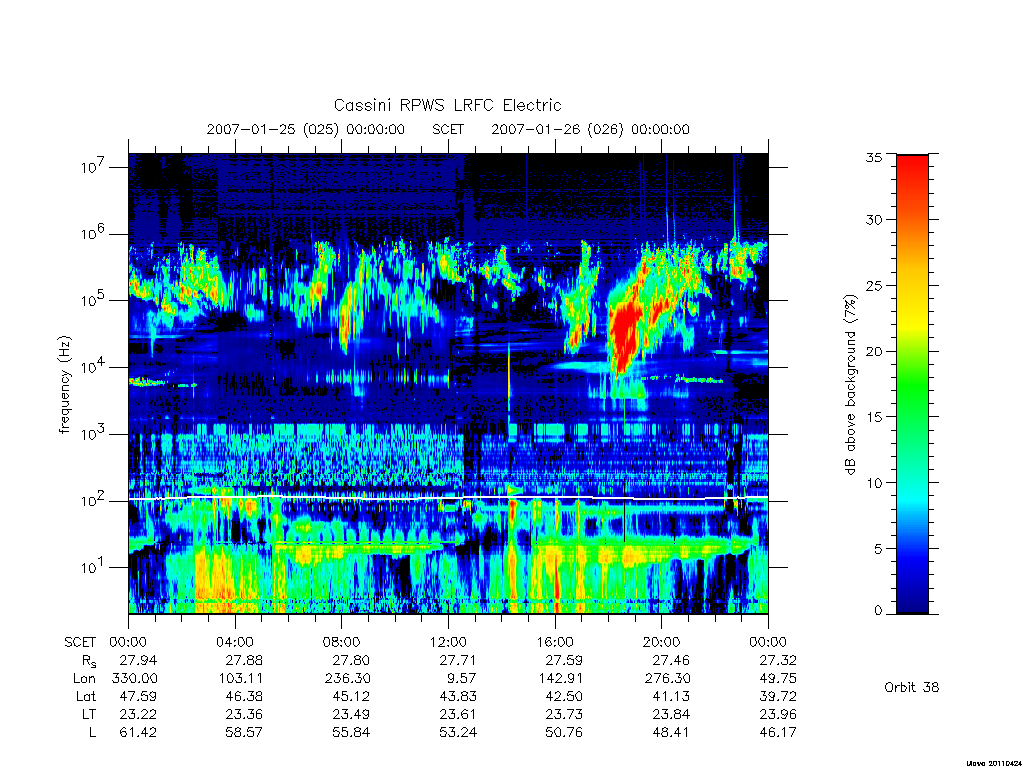Click the 10^2 frequency tick label

tap(93, 500)
